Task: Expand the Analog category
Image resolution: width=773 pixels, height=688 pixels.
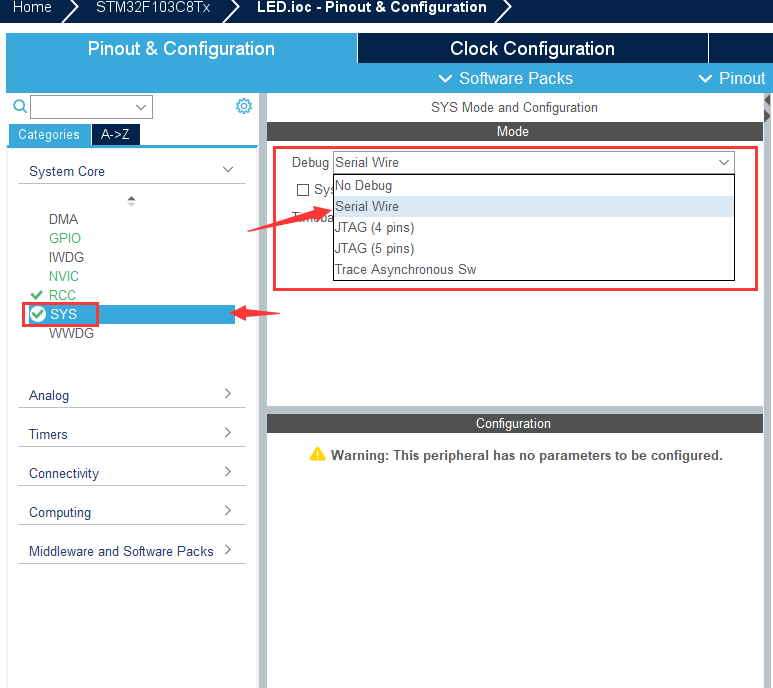Action: tap(228, 394)
